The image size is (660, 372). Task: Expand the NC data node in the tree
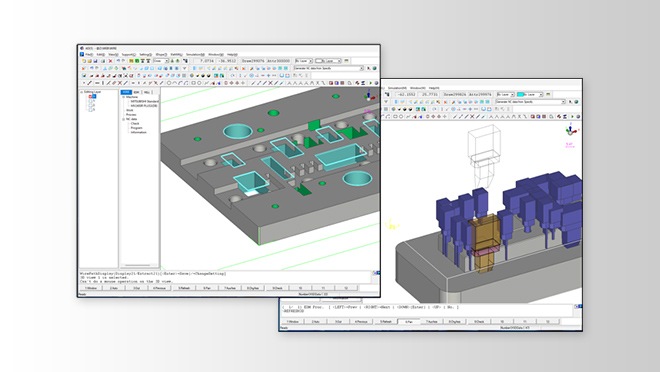[124, 119]
